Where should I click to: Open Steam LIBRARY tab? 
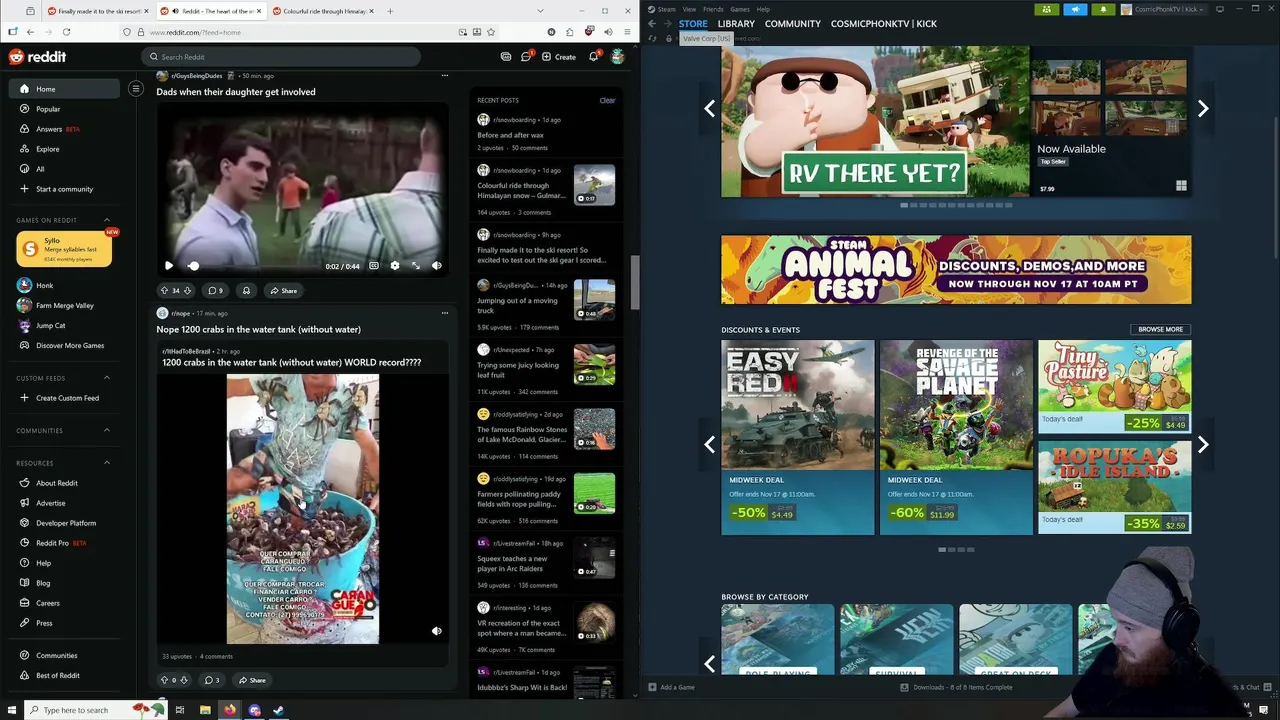point(736,24)
